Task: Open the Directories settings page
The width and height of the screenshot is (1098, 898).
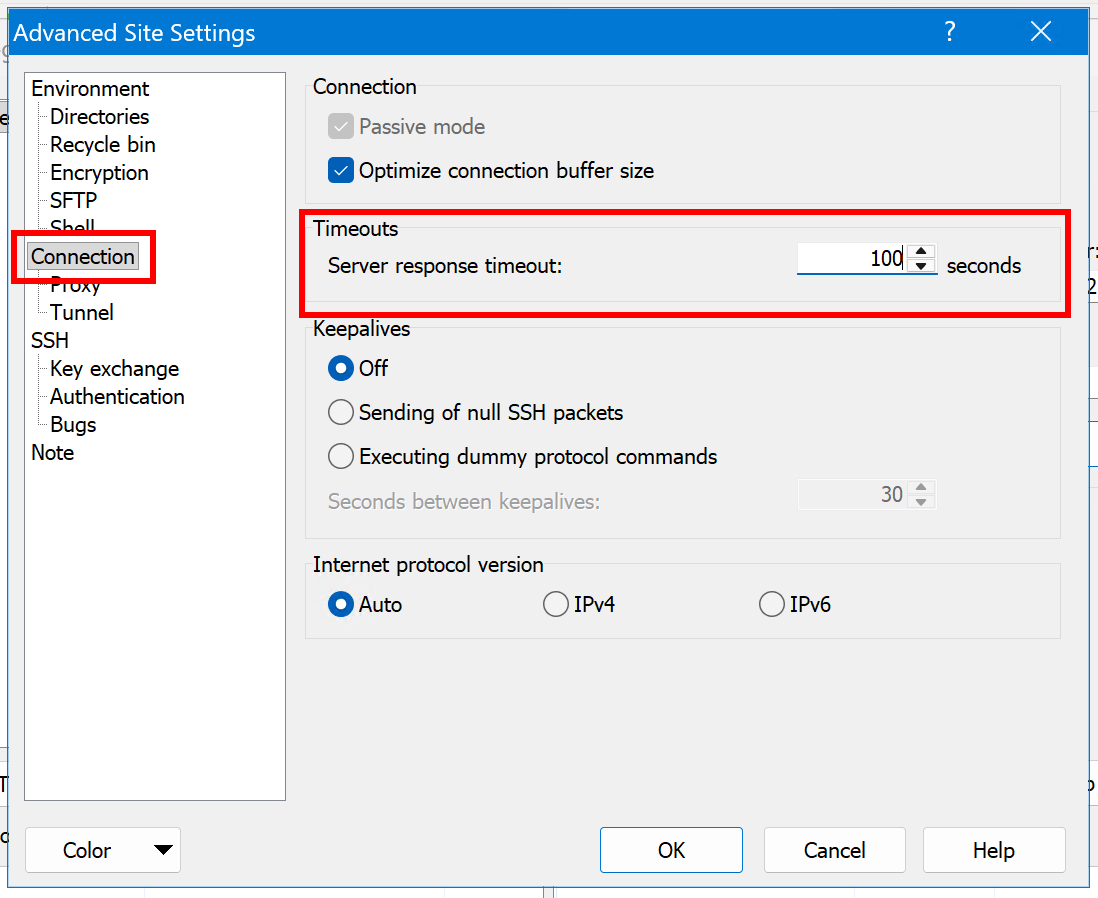Action: pyautogui.click(x=99, y=117)
